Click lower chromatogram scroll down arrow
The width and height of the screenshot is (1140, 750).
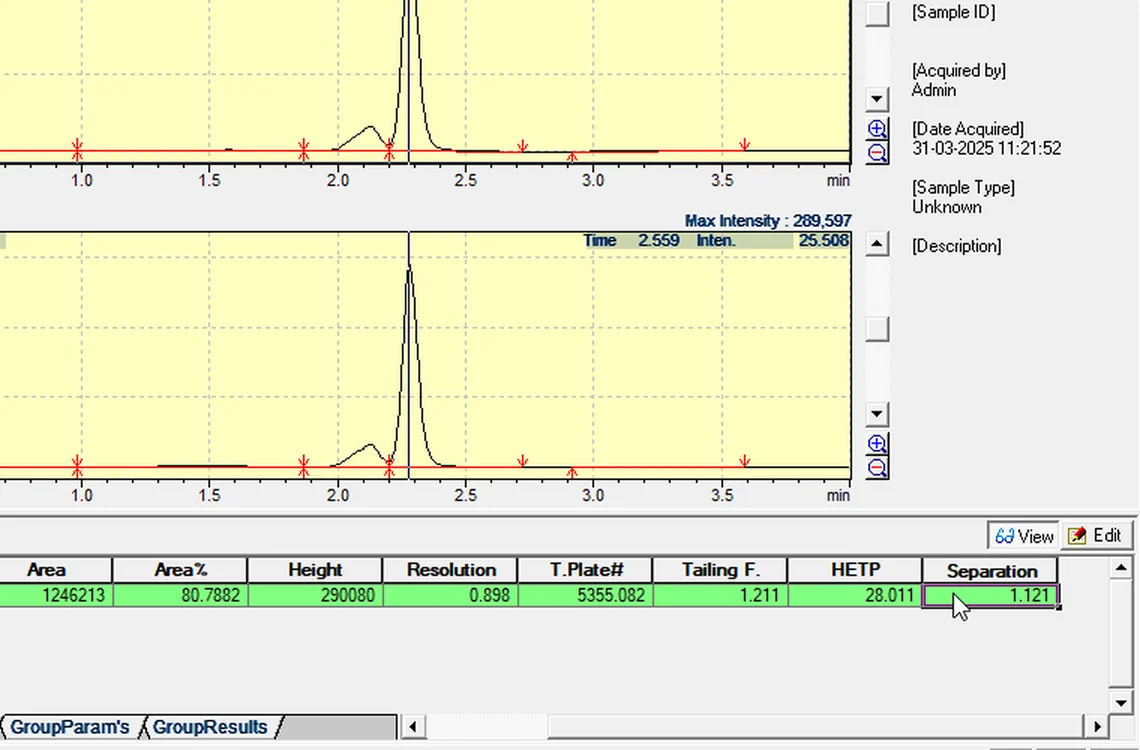click(877, 414)
